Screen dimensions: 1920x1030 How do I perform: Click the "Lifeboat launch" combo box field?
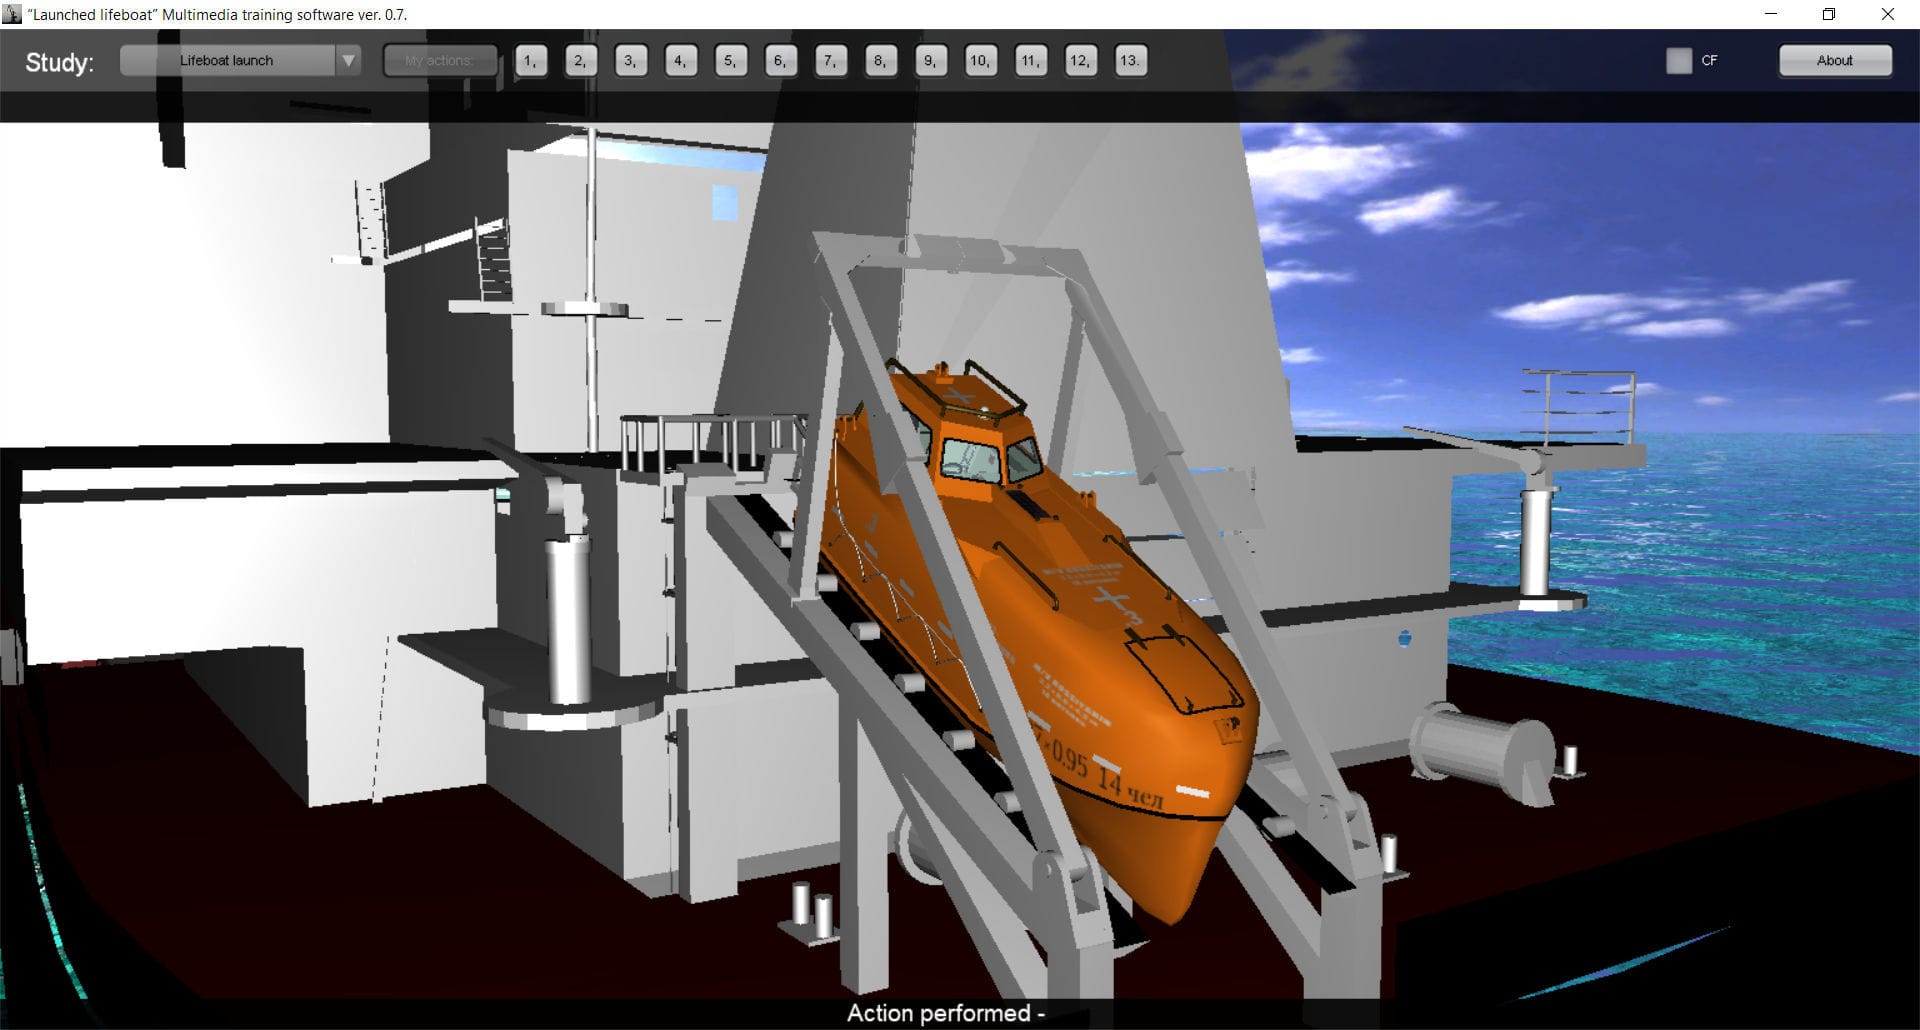click(226, 60)
